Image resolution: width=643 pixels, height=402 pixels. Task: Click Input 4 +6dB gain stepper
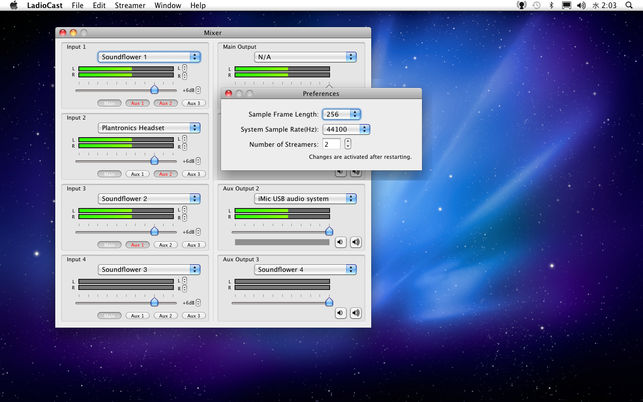(198, 303)
